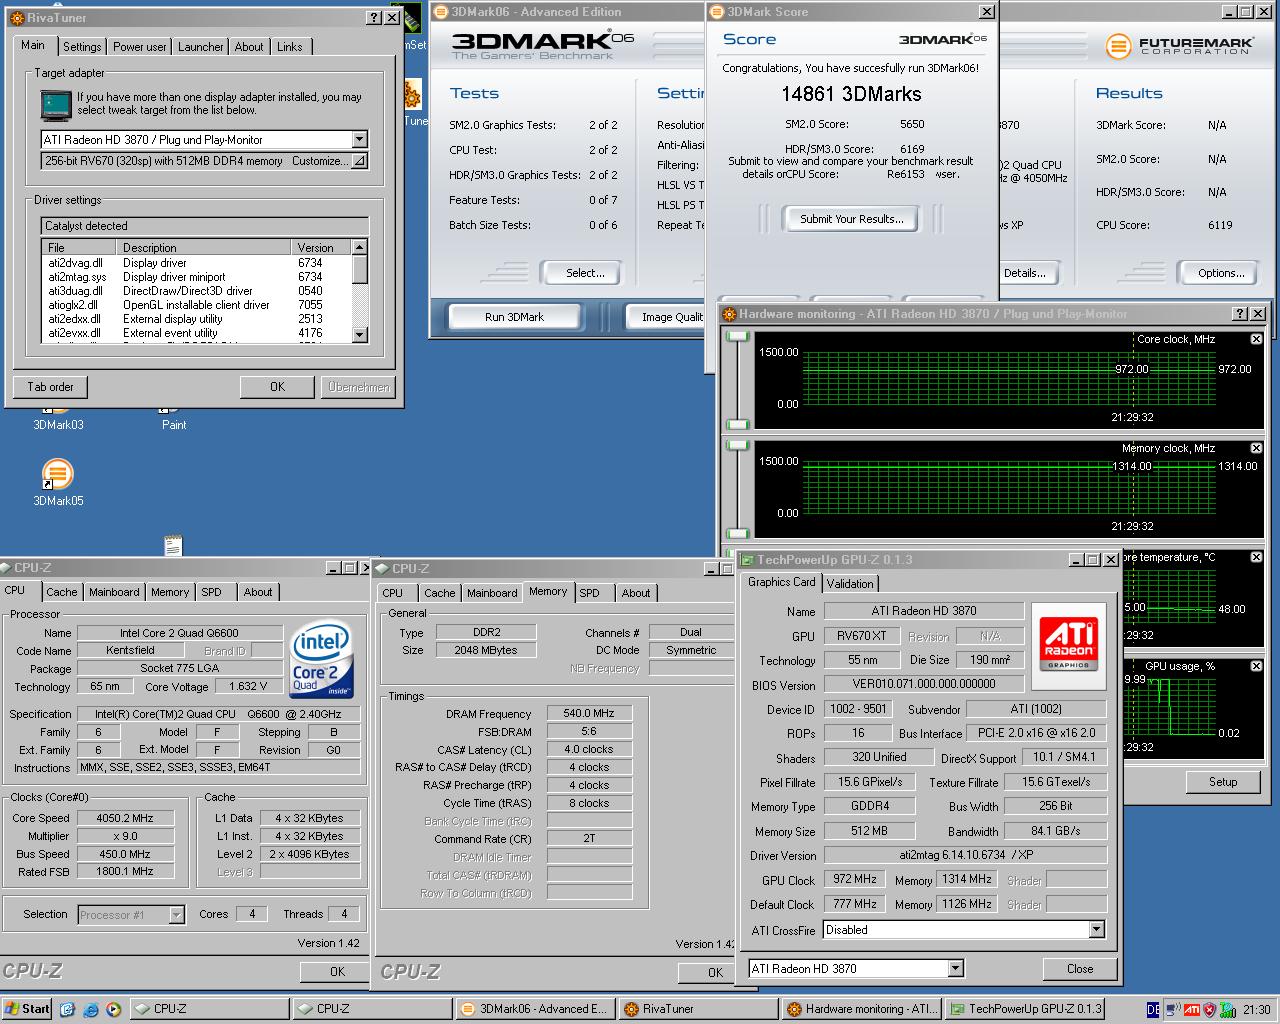This screenshot has height=1024, width=1280.
Task: Click the monitor icon in RivaTuner Target adapter
Action: [56, 105]
